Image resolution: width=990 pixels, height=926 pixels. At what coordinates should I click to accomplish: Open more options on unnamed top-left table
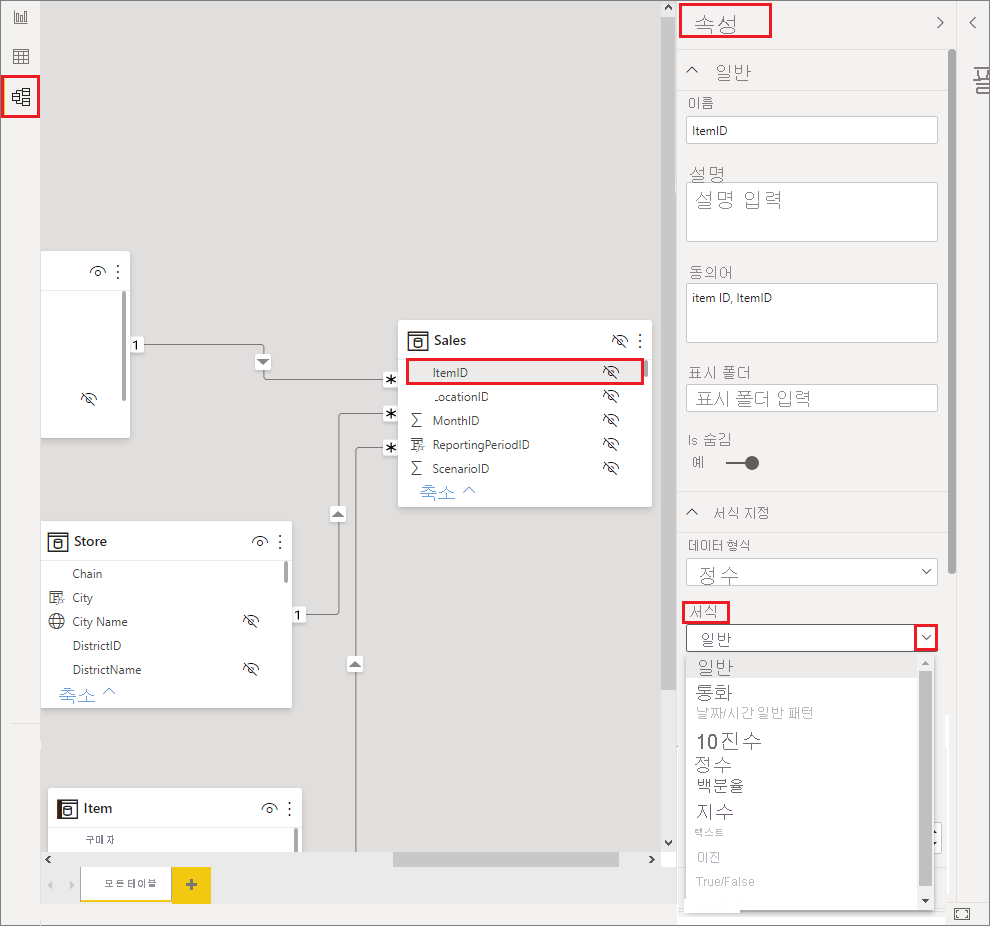coord(118,271)
